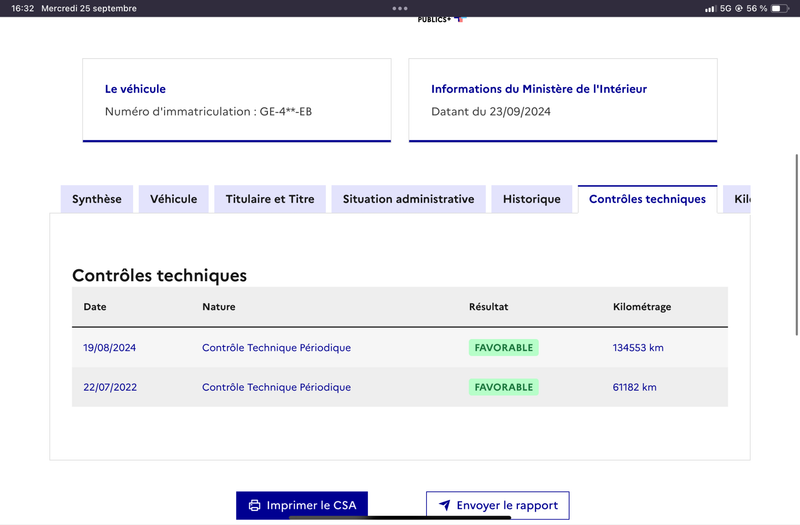The image size is (800, 525).
Task: Select the Contrôles techniques tab
Action: click(x=647, y=199)
